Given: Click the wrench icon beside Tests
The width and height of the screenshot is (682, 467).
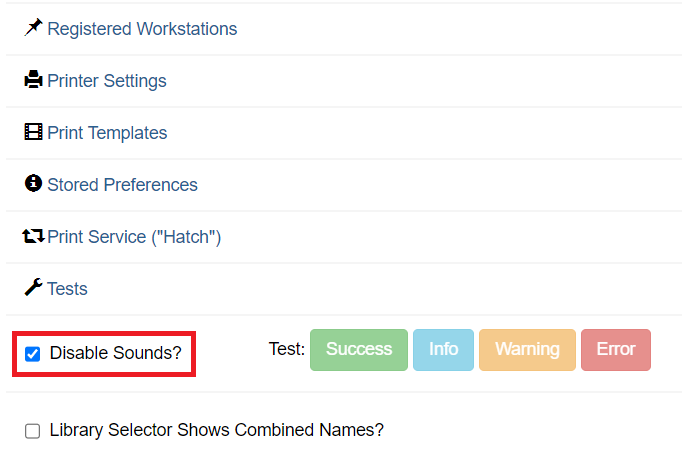Looking at the screenshot, I should (33, 288).
